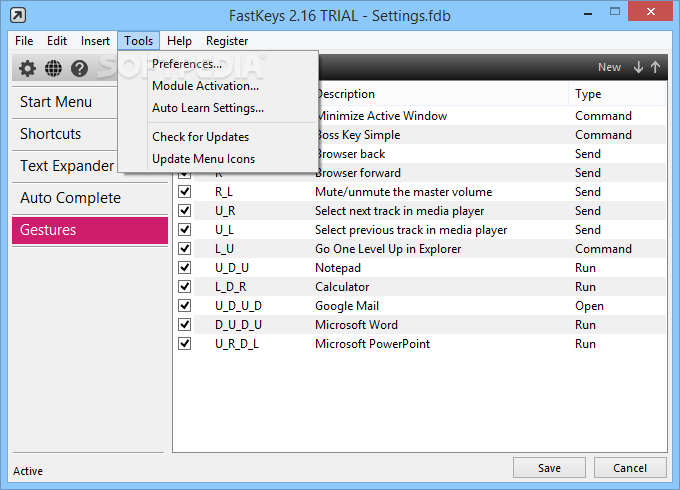Select the Browser forward row
Image resolution: width=680 pixels, height=490 pixels.
[491, 173]
